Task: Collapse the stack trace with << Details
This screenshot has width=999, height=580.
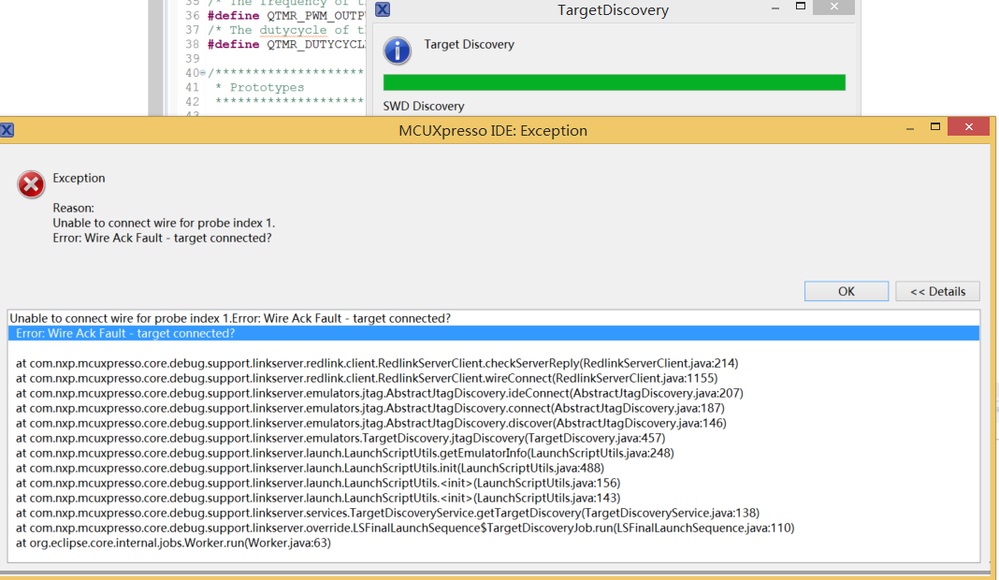Action: point(937,291)
